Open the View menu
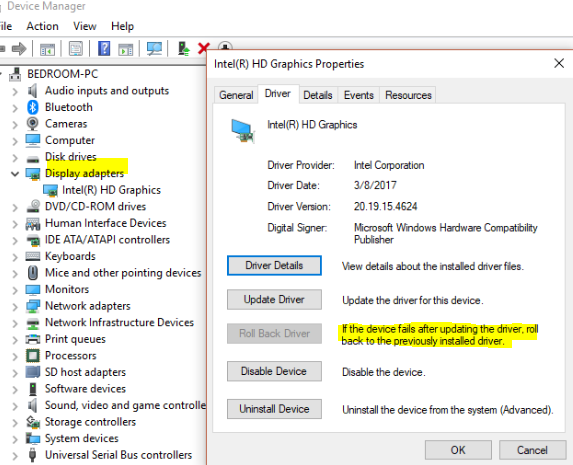 [x=85, y=26]
